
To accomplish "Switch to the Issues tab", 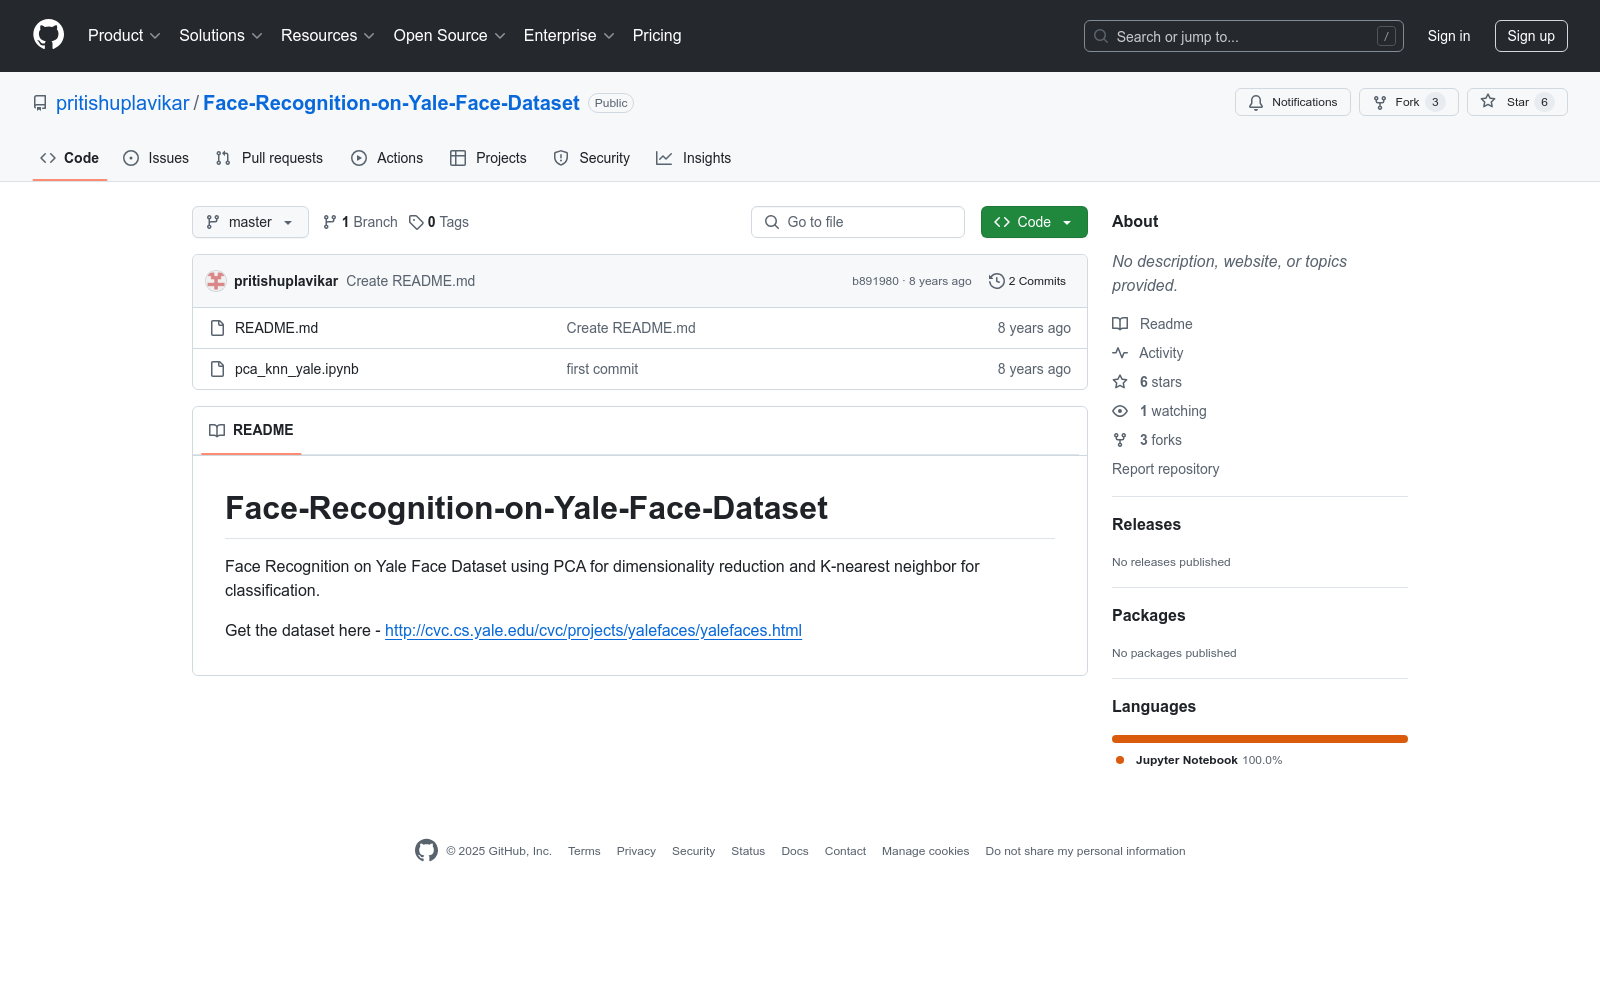I will (156, 158).
